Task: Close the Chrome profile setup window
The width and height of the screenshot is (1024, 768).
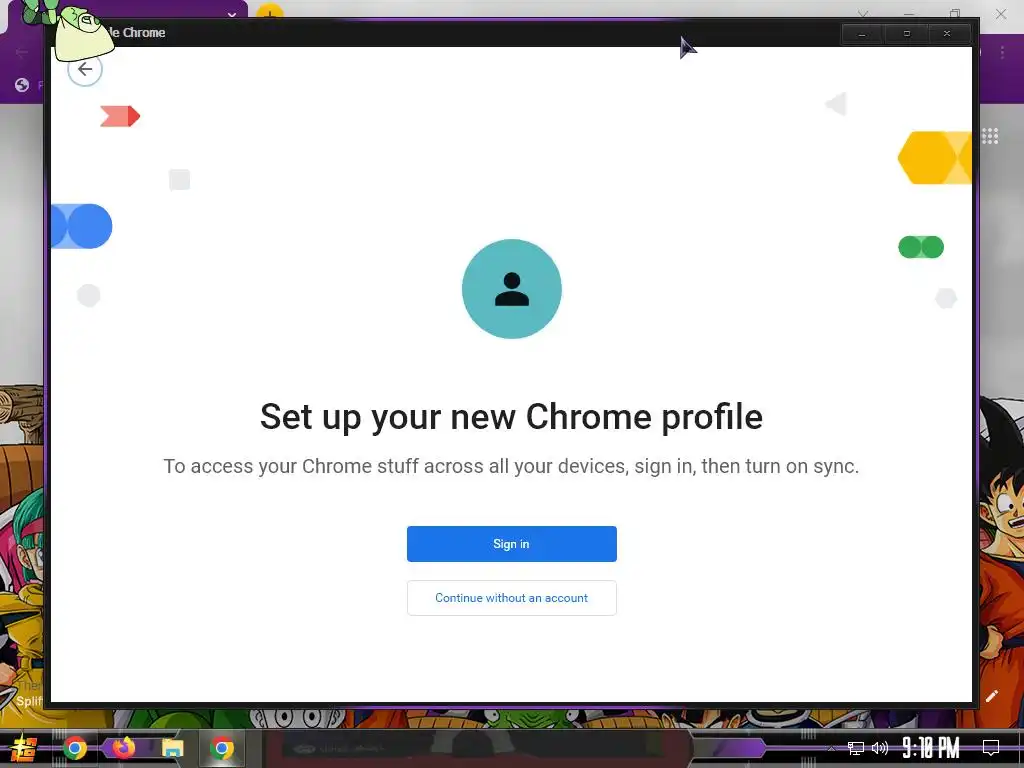Action: 947,33
